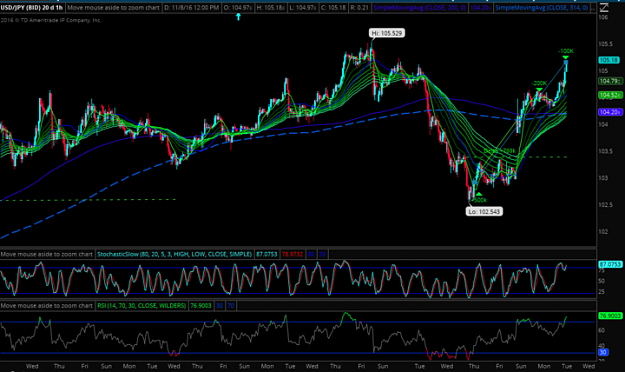
Task: Click the 104.52 bright green axis bubble
Action: point(610,95)
